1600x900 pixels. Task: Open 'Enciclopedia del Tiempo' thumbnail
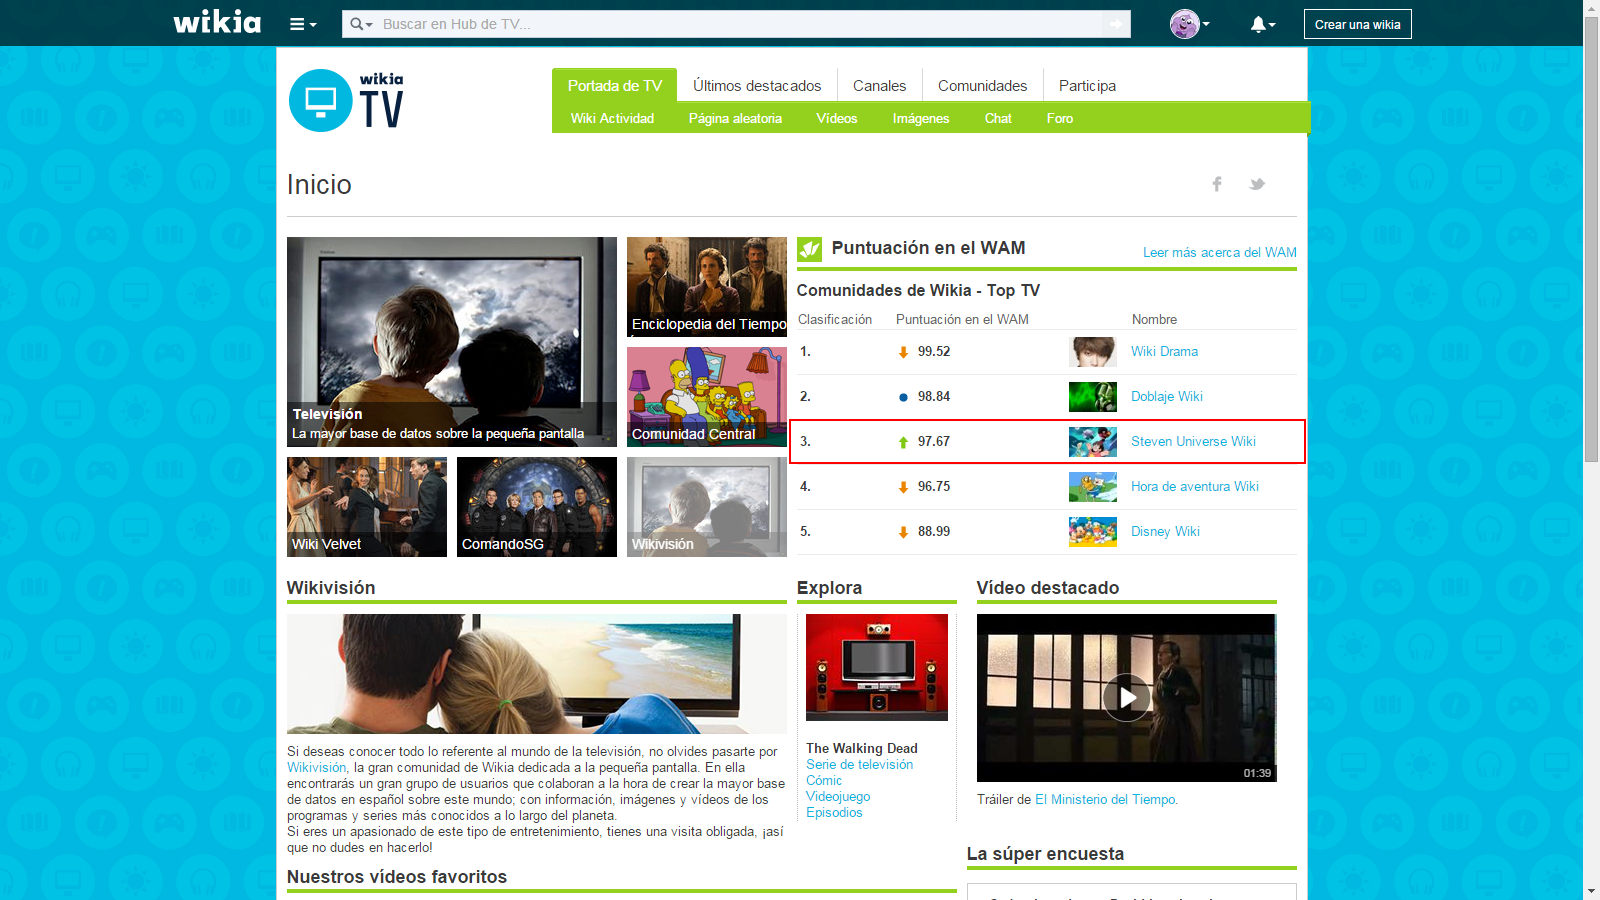point(707,287)
